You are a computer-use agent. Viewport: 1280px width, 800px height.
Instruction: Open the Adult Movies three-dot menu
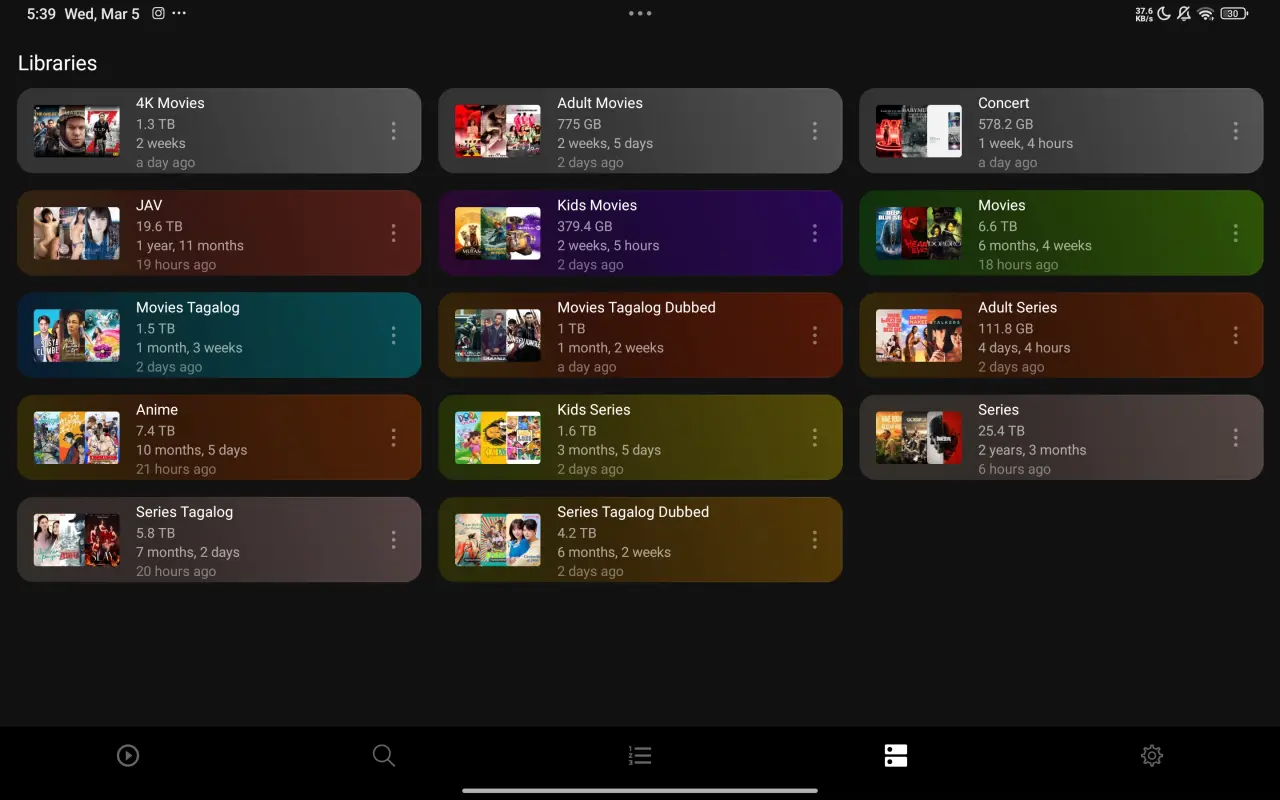tap(814, 131)
